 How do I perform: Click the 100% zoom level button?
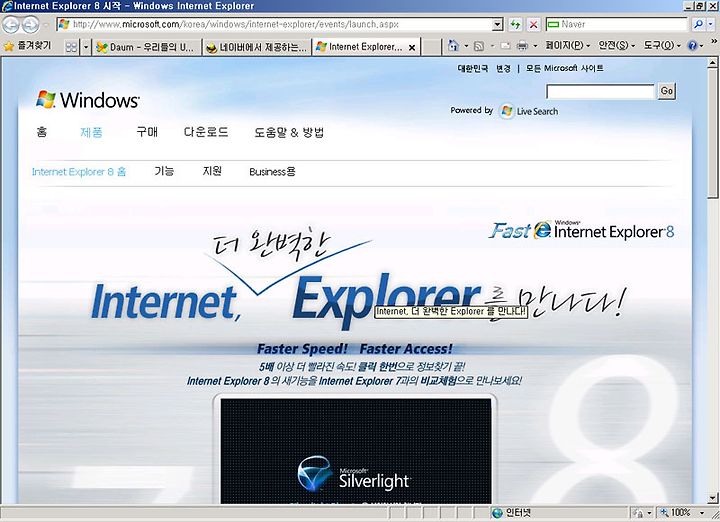click(x=675, y=513)
